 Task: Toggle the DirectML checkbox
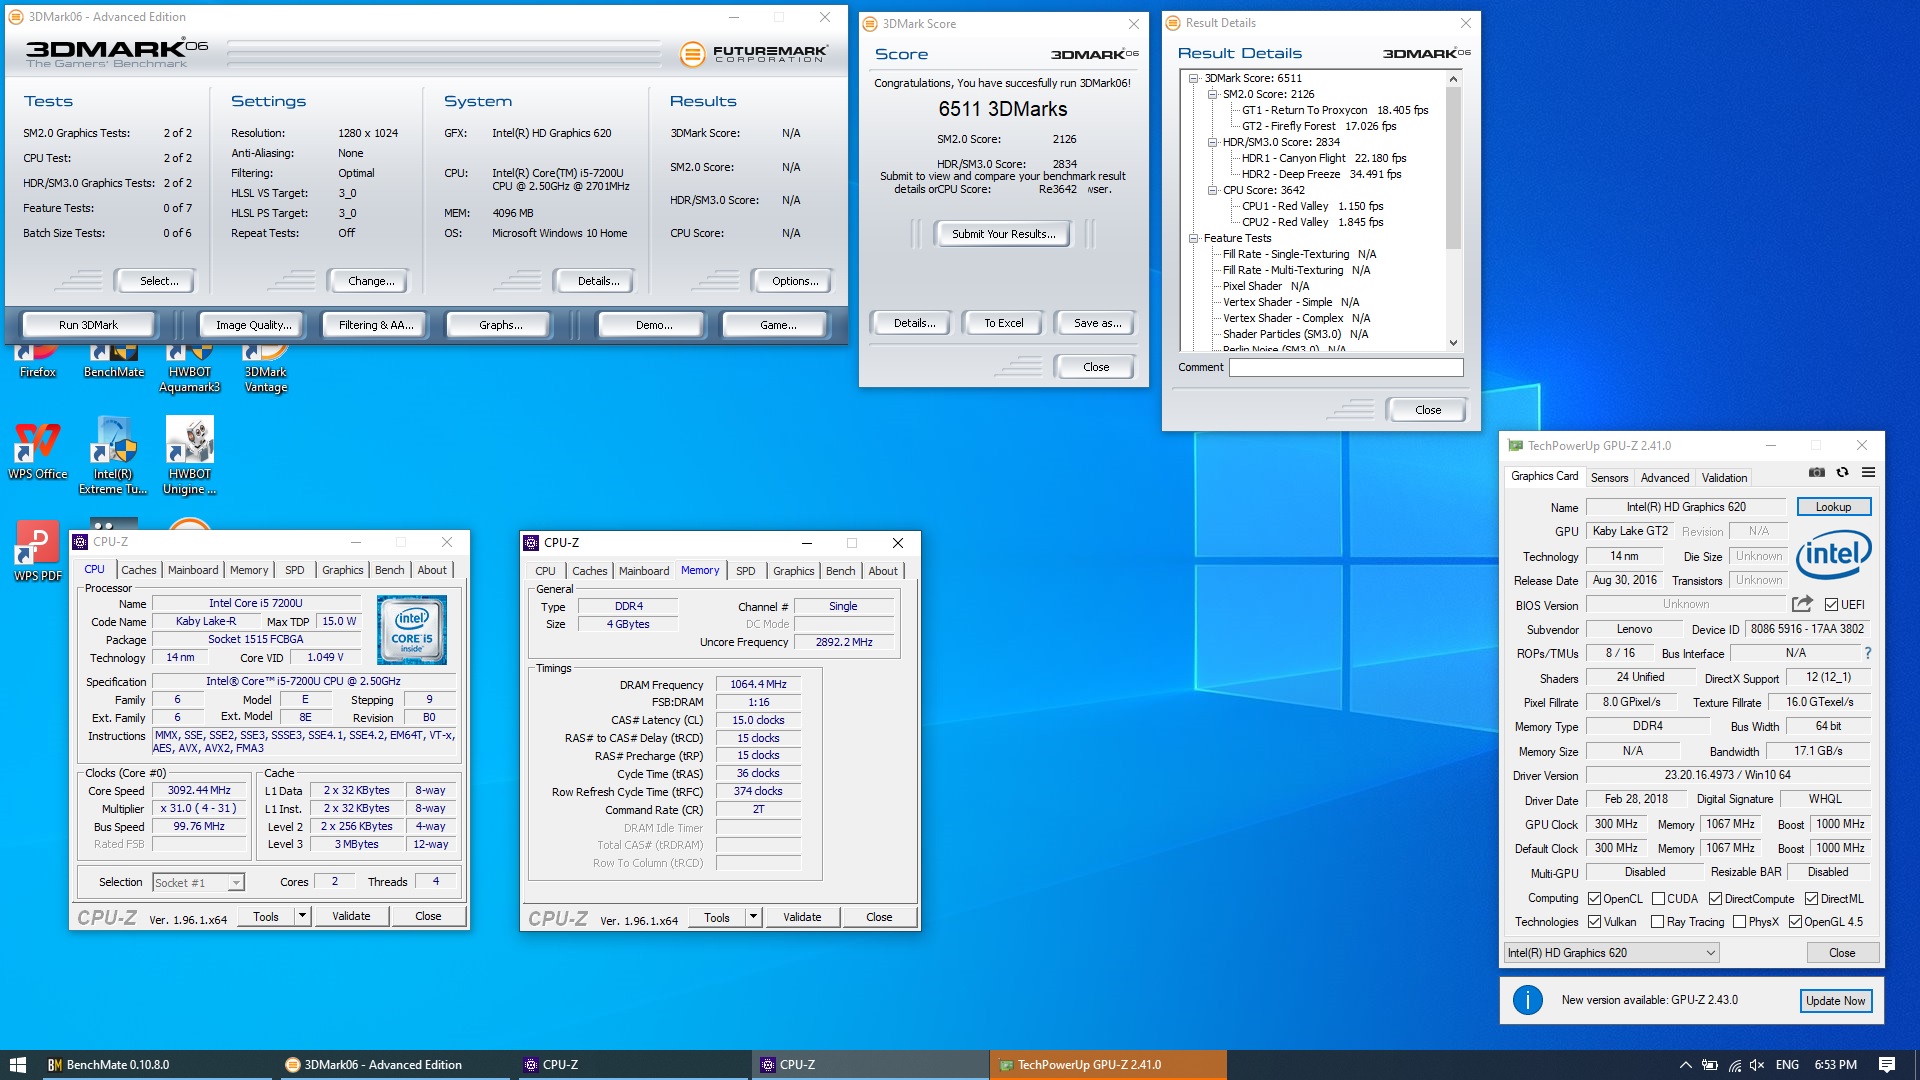1811,899
